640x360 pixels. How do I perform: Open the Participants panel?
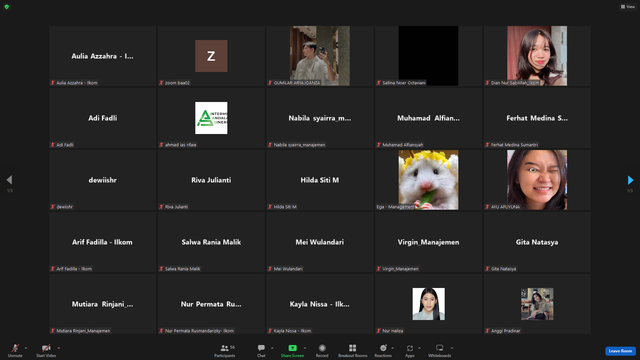pyautogui.click(x=225, y=350)
